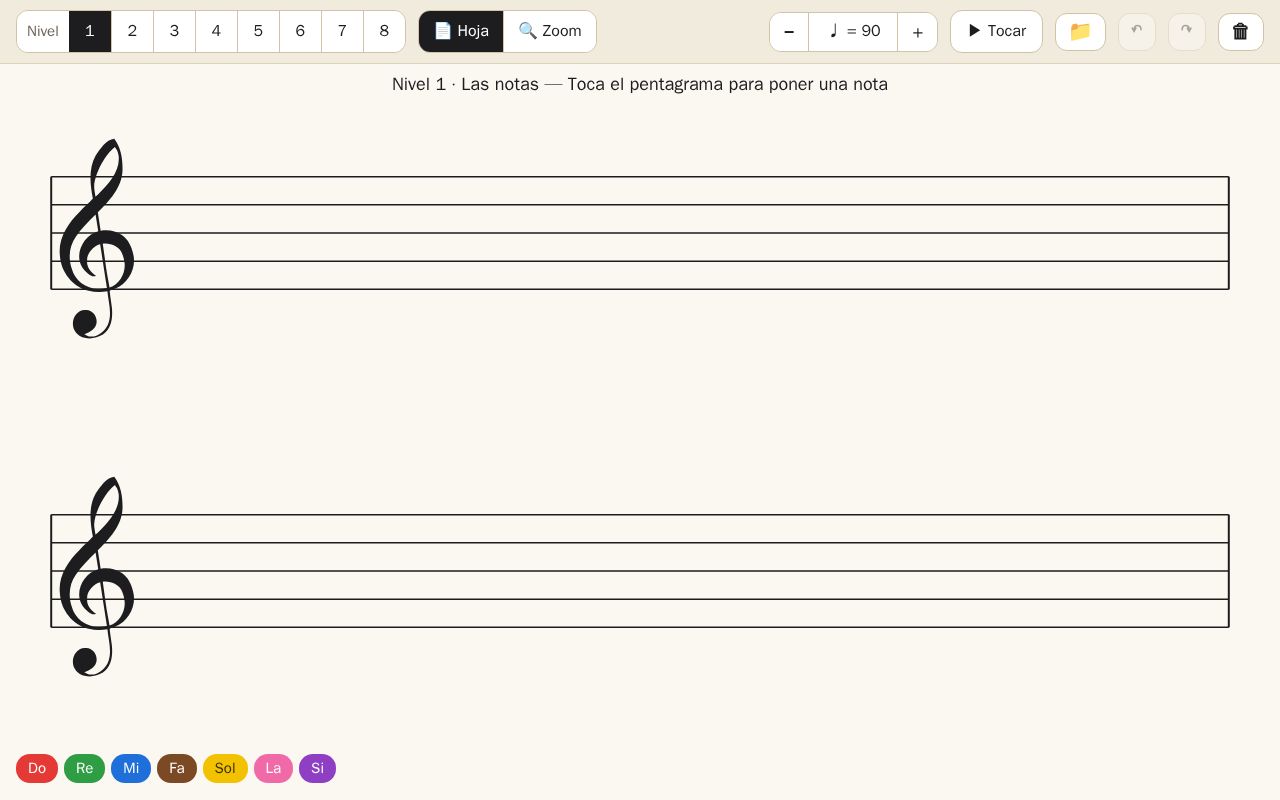Increase tempo with the plus button

point(917,32)
